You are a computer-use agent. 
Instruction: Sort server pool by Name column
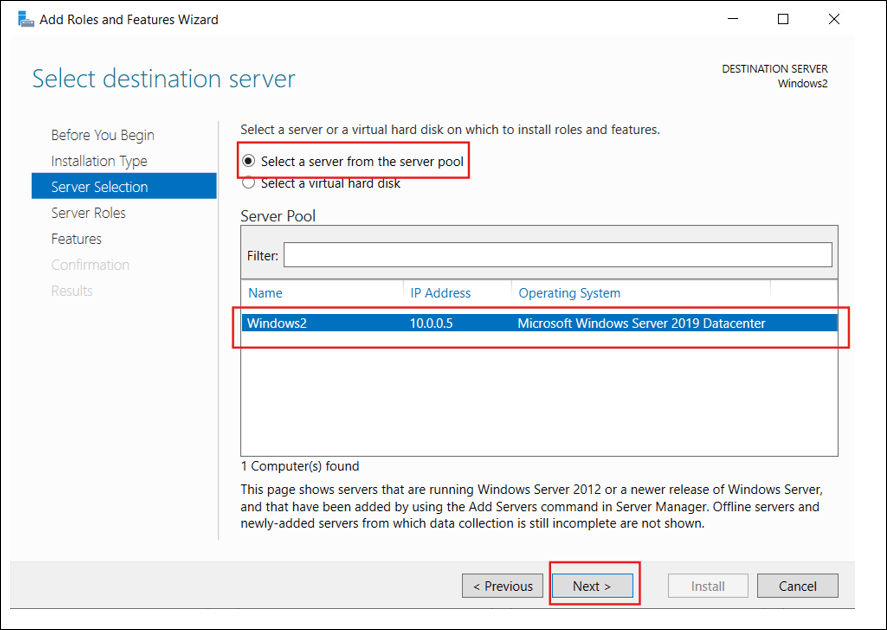coord(265,293)
